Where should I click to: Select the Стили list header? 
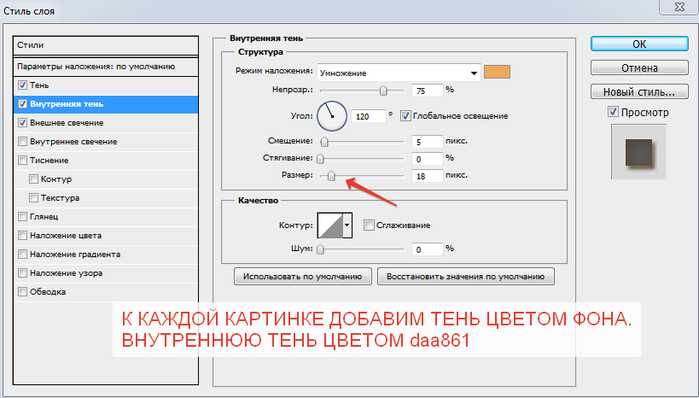click(x=106, y=45)
